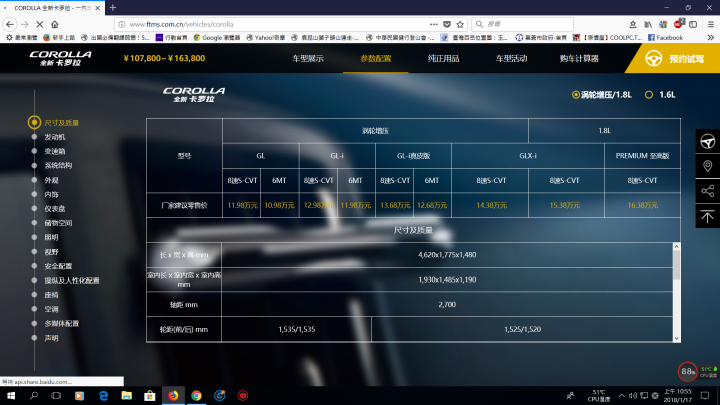
Task: Open File Explorer from taskbar
Action: pos(126,395)
